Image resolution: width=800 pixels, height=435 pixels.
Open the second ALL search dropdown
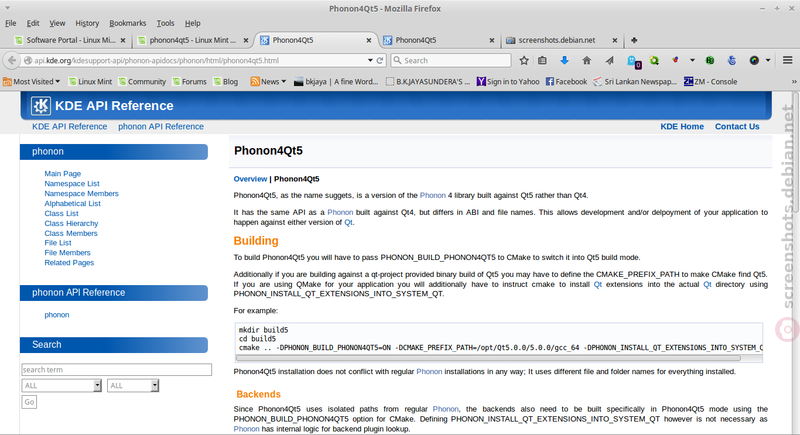pos(133,386)
